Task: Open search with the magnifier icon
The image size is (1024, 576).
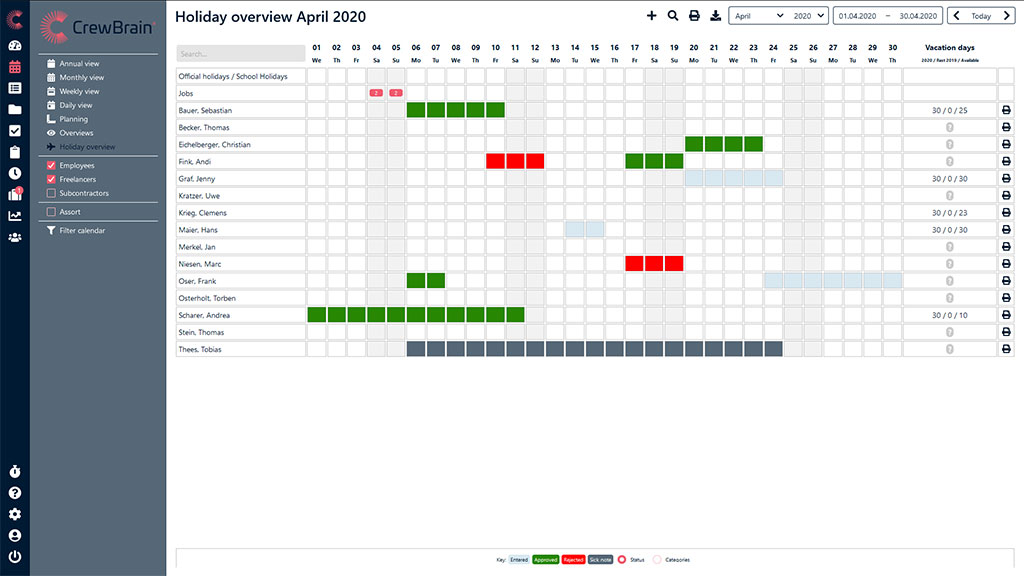Action: click(673, 16)
